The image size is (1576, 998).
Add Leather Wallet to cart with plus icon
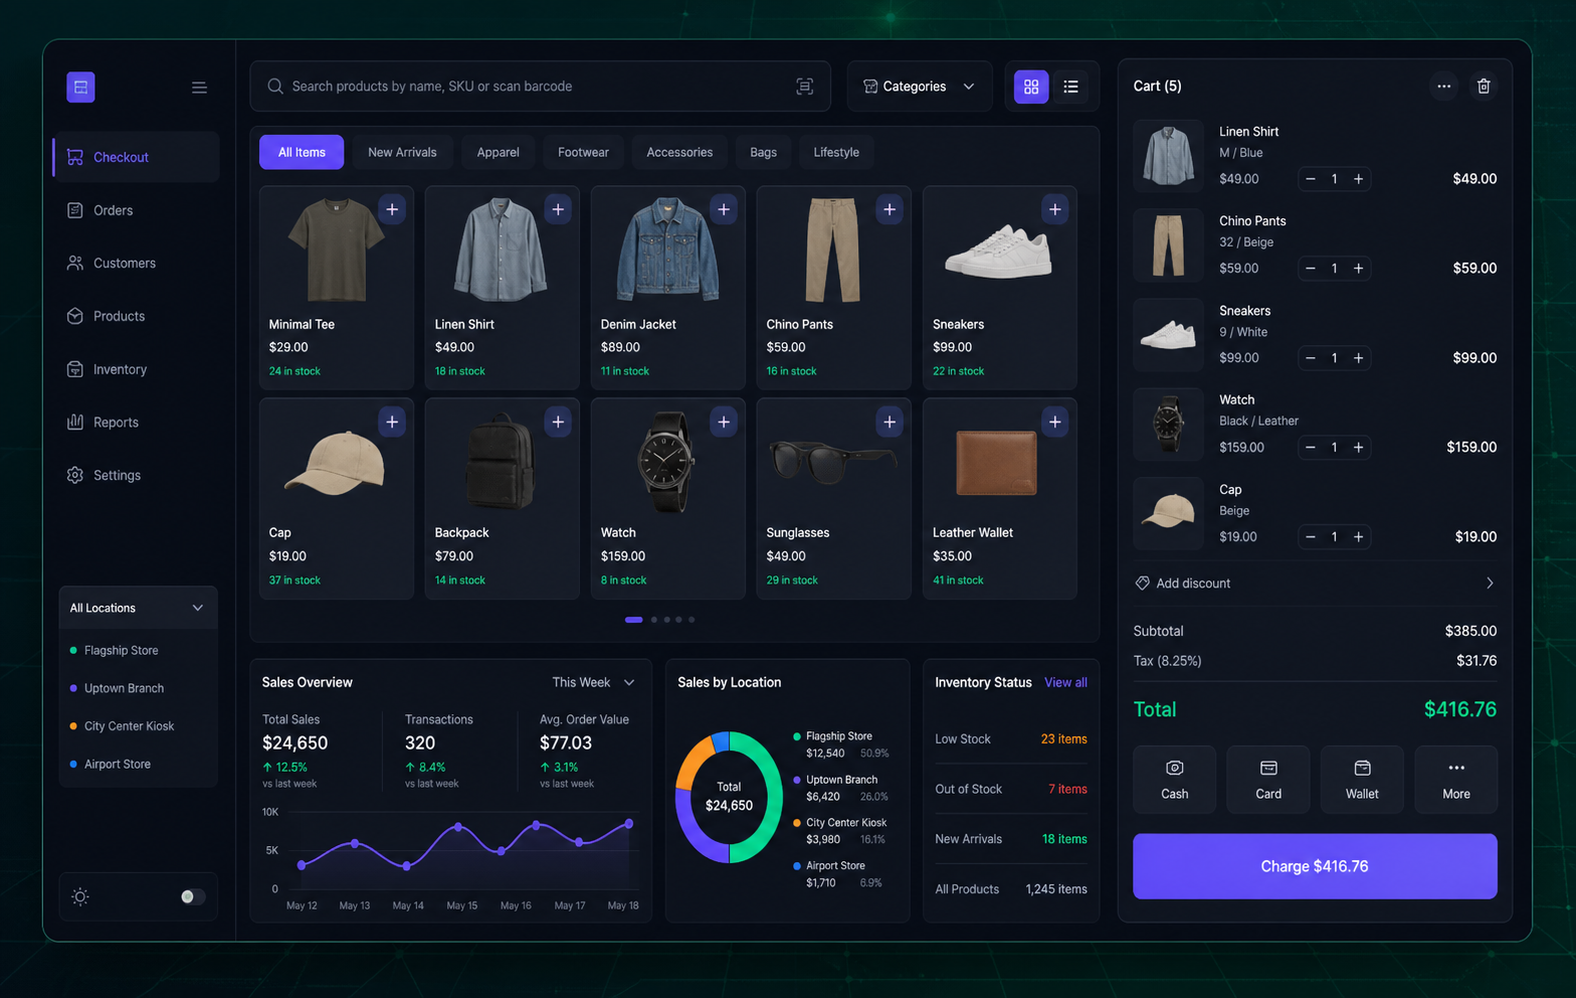coord(1055,422)
